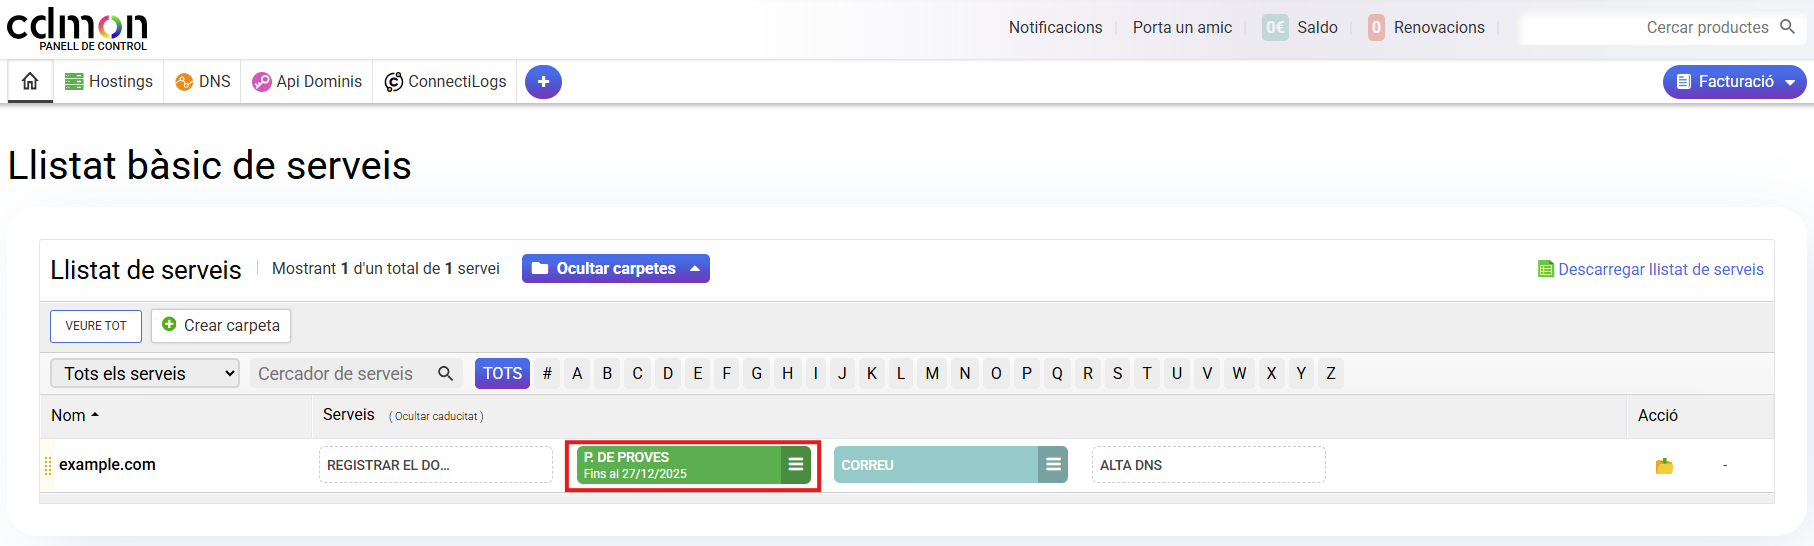Open the Hostings tab
Image resolution: width=1814 pixels, height=546 pixels.
click(x=109, y=82)
